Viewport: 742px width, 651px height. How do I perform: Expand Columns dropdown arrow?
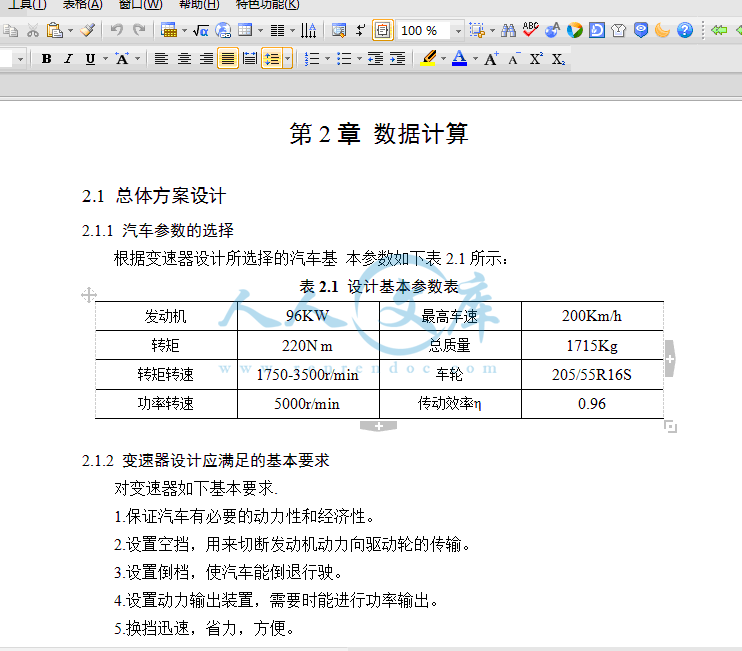[292, 31]
